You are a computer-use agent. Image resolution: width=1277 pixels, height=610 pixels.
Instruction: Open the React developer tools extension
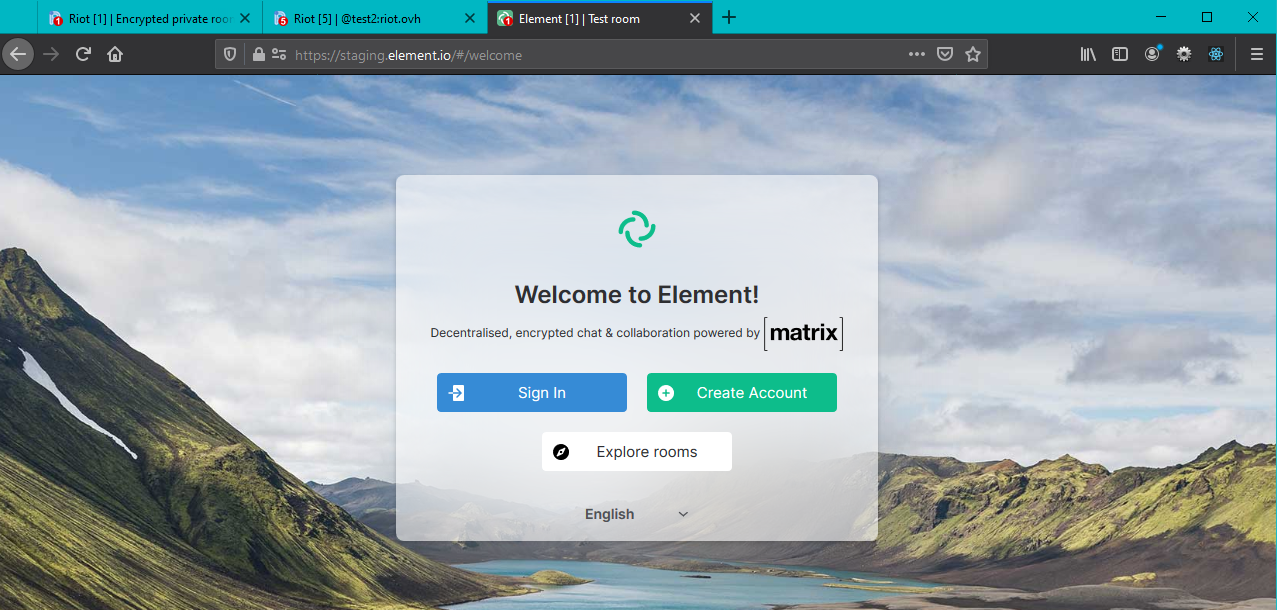click(x=1216, y=55)
